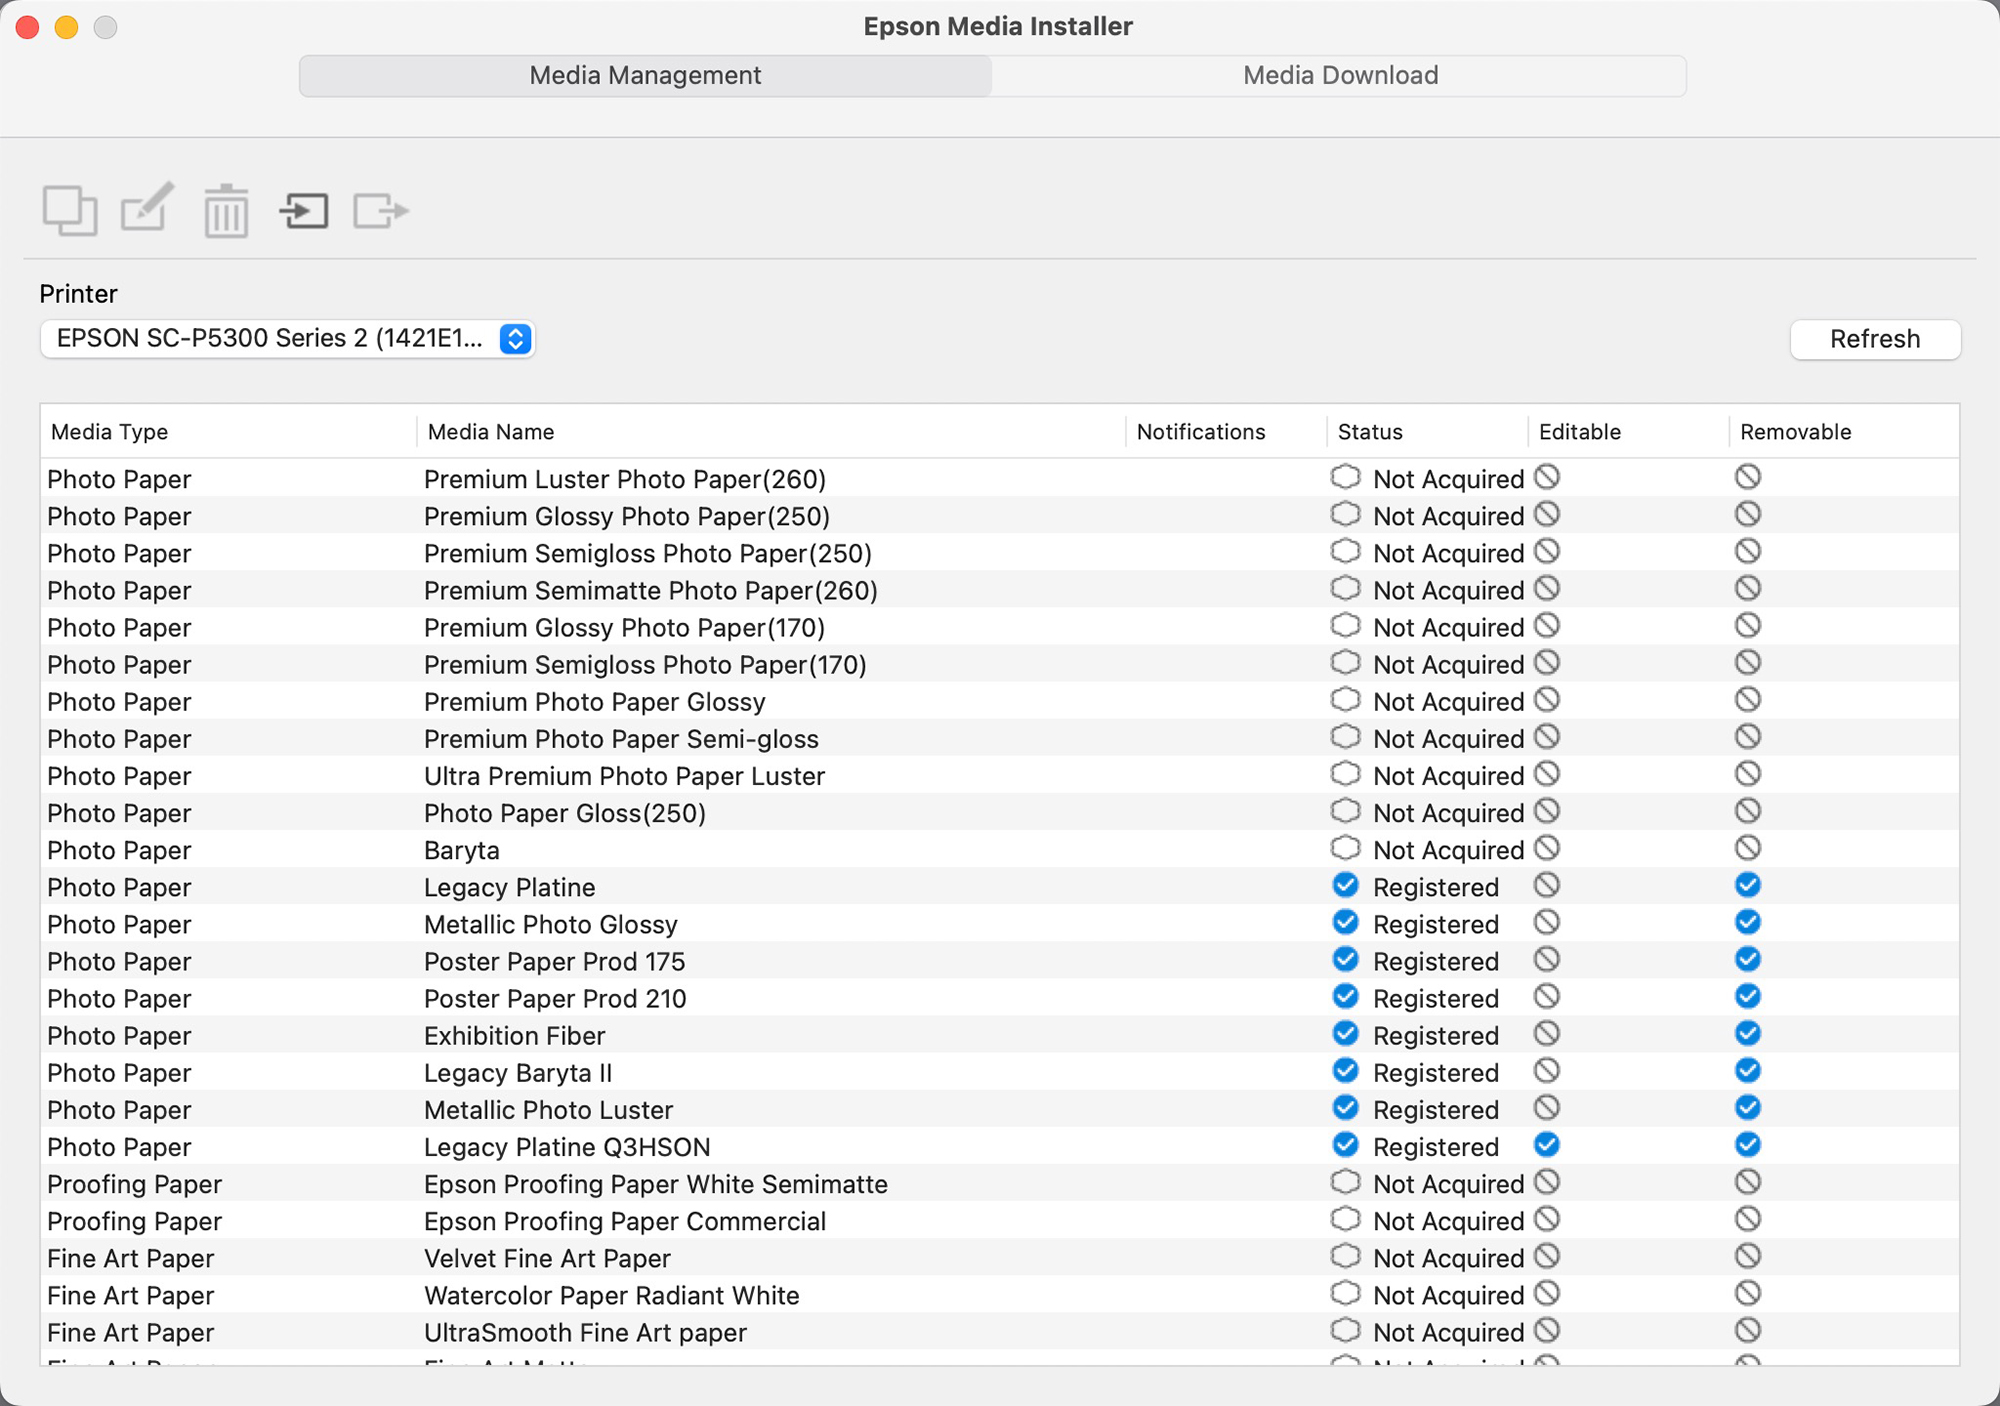Select the Baryta media name

(x=461, y=850)
